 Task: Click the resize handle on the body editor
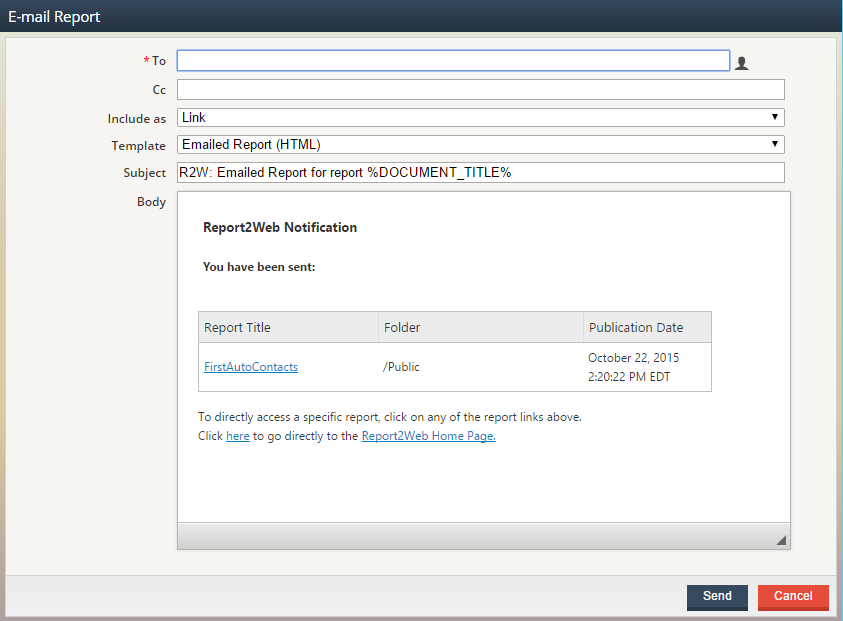coord(781,539)
